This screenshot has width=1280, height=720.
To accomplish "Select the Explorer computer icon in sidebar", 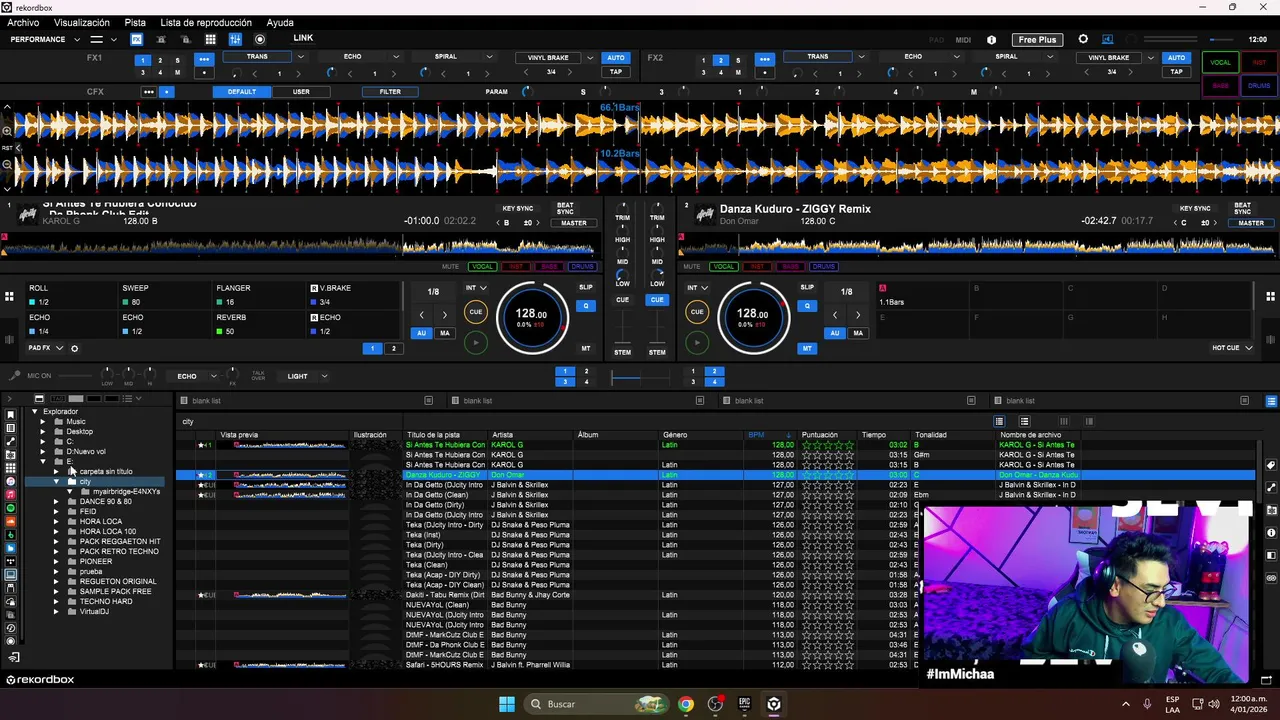I will point(11,575).
